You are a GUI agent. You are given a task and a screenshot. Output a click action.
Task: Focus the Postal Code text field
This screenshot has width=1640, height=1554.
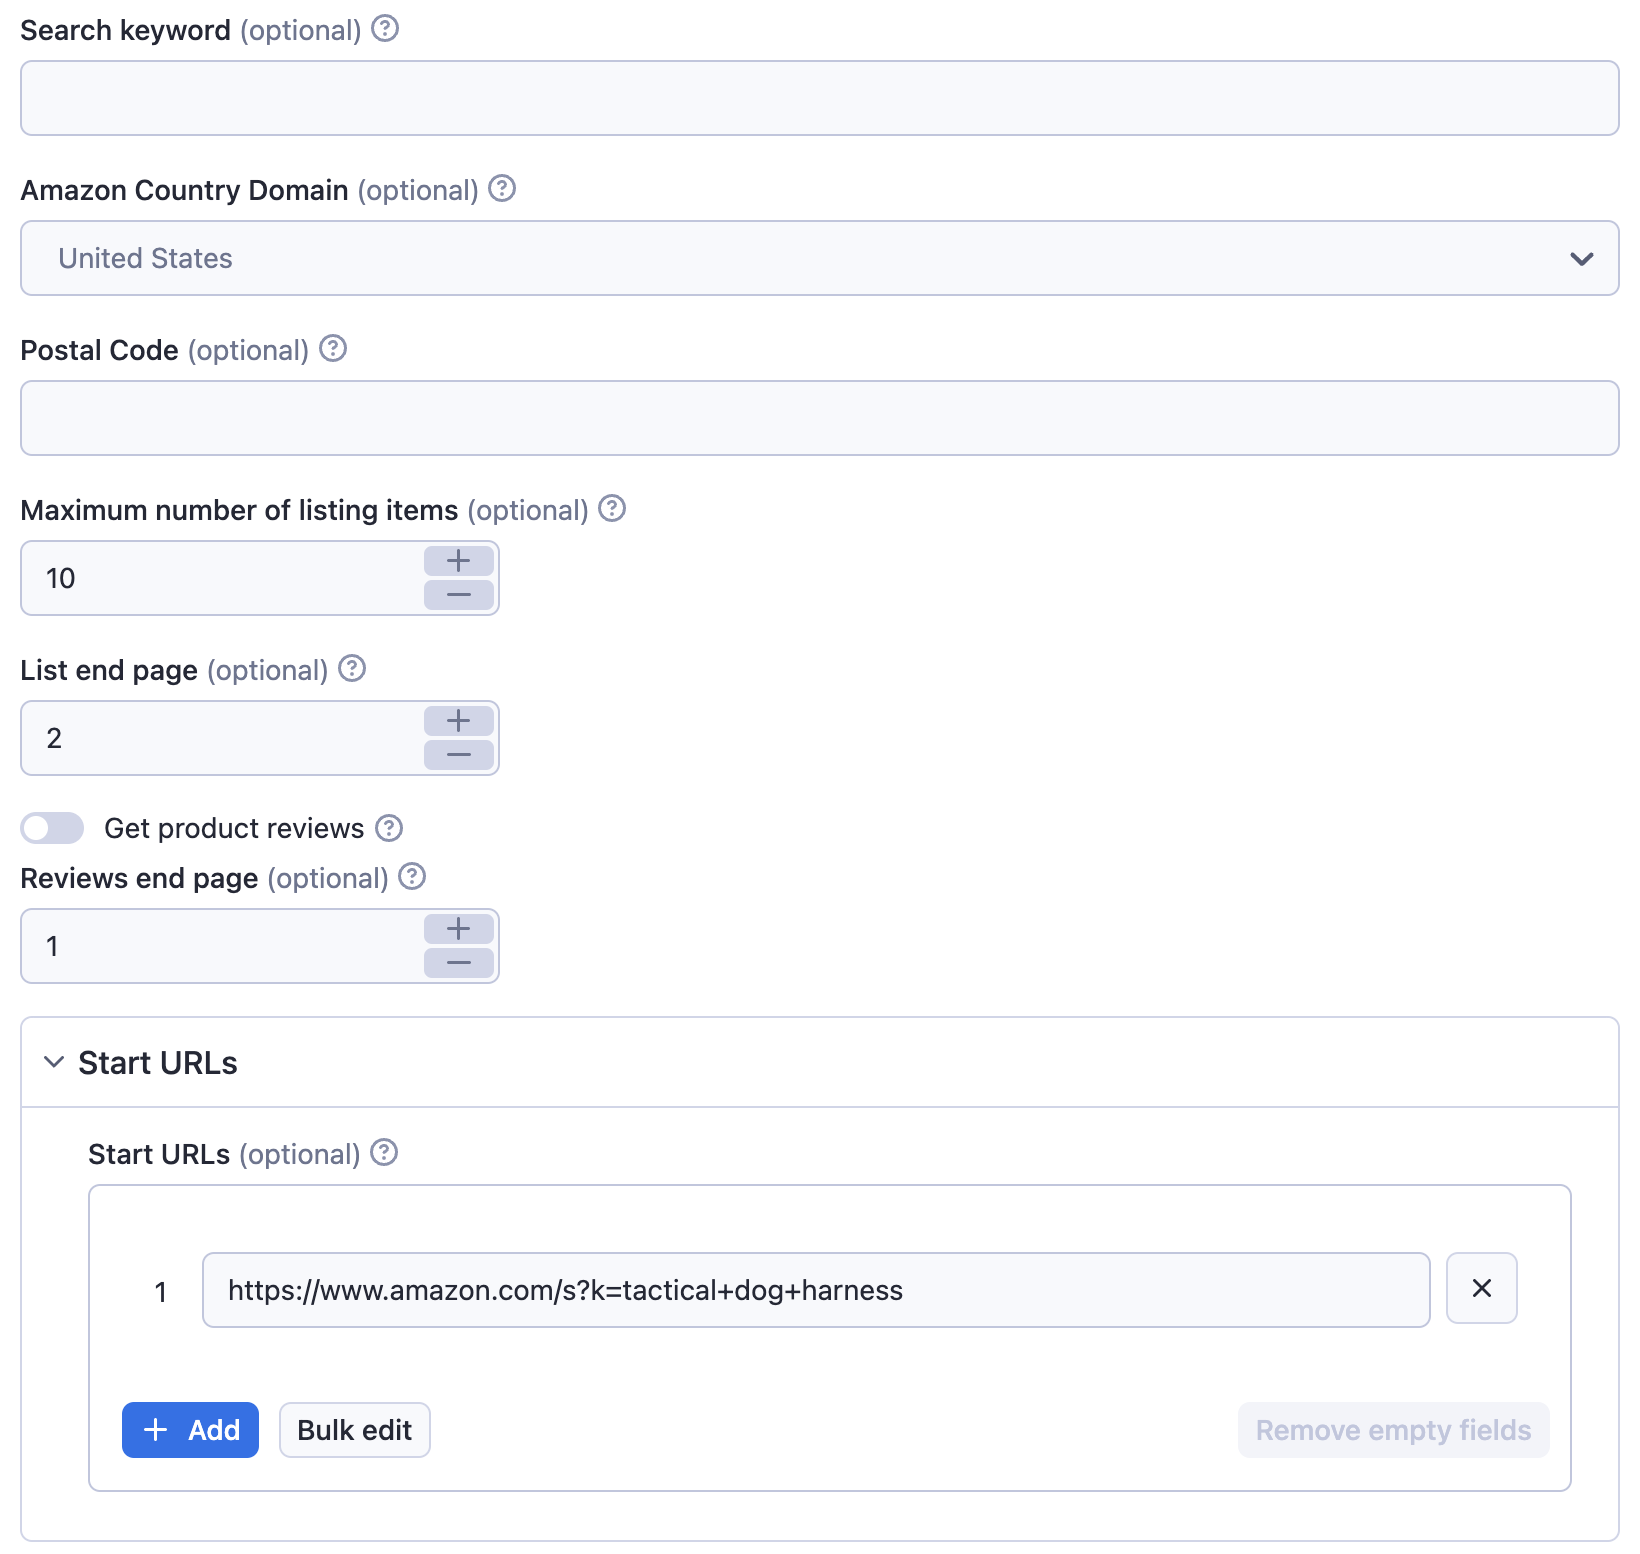click(x=819, y=418)
